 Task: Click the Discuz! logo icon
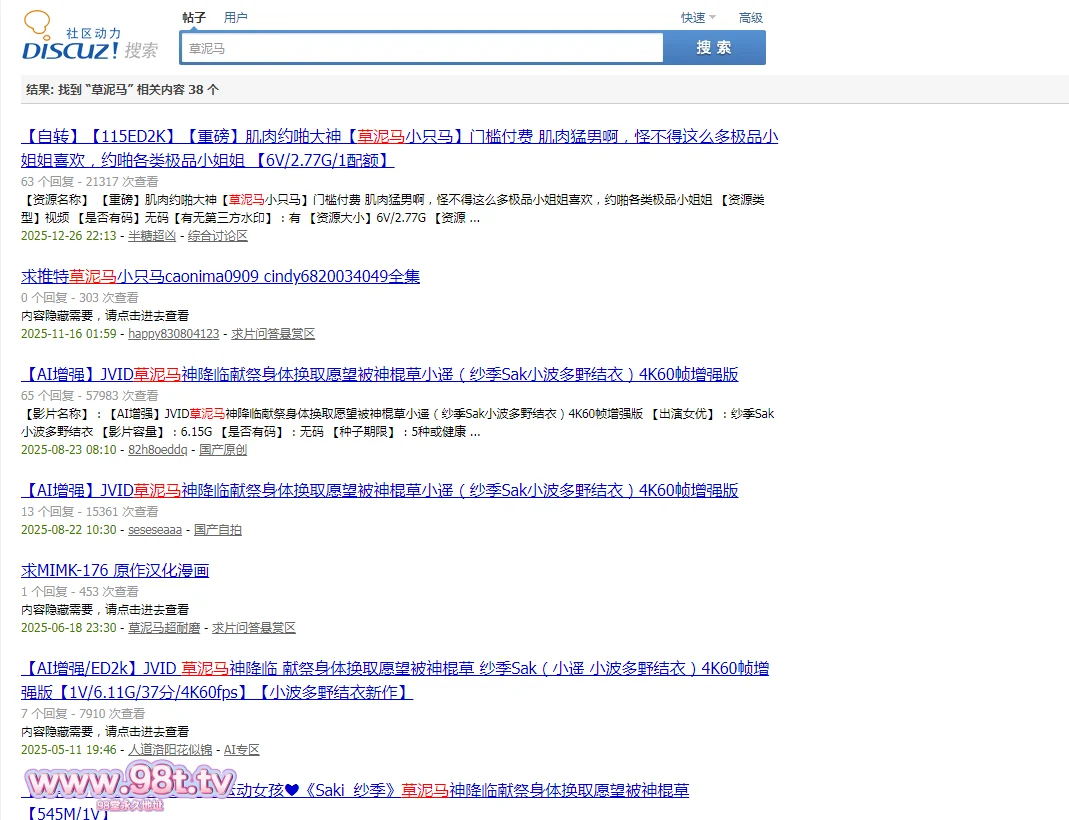pos(70,38)
